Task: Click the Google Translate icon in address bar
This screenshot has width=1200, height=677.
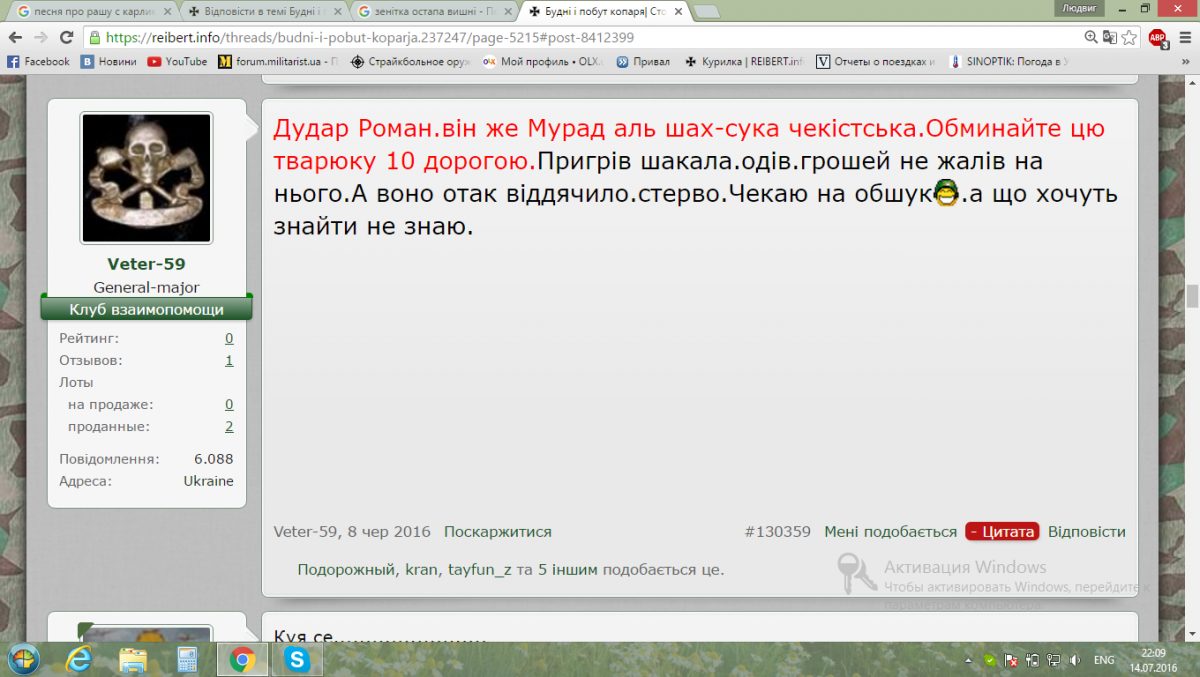Action: (x=1110, y=37)
